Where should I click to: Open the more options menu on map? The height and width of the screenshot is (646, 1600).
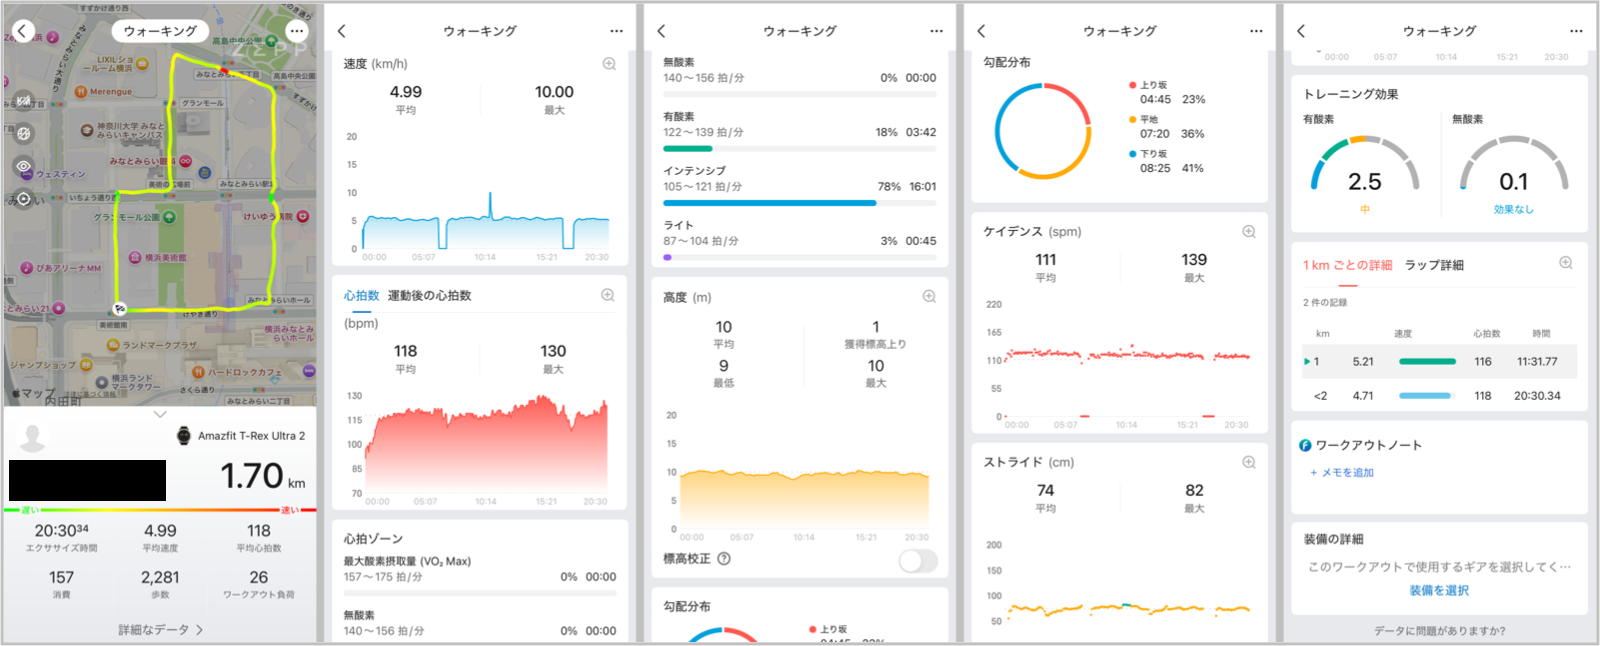click(296, 31)
